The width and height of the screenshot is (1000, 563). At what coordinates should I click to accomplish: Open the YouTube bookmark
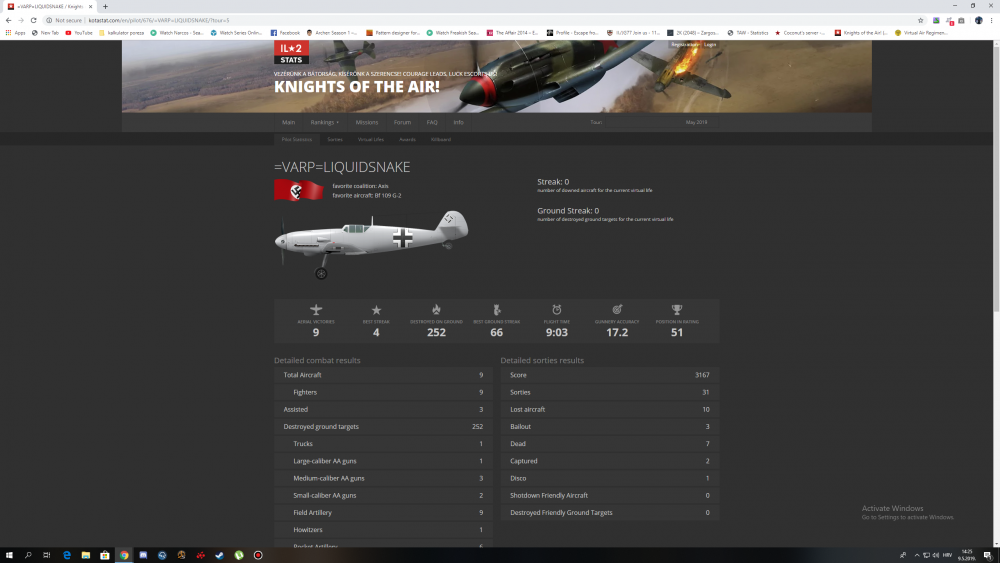point(80,32)
